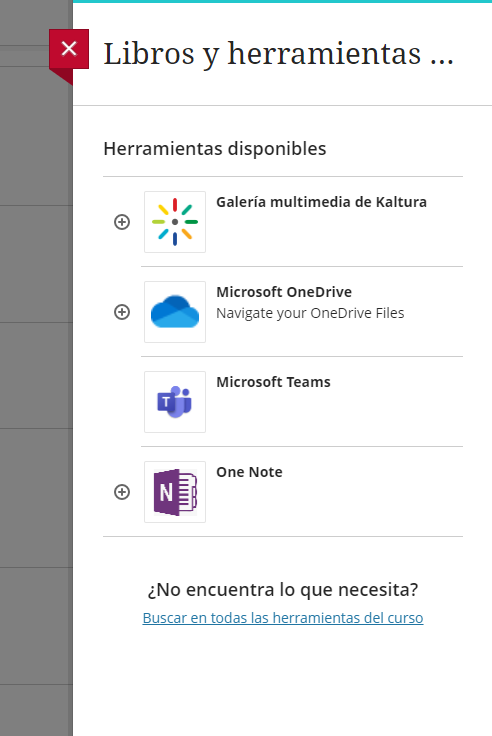Viewport: 492px width, 736px height.
Task: Click the purple Microsoft Teams logo
Action: coord(175,402)
